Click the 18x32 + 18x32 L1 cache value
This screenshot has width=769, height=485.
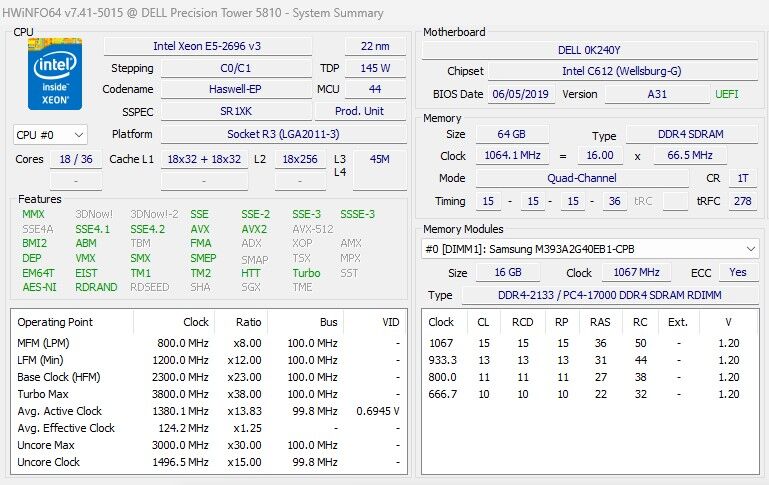[x=205, y=159]
